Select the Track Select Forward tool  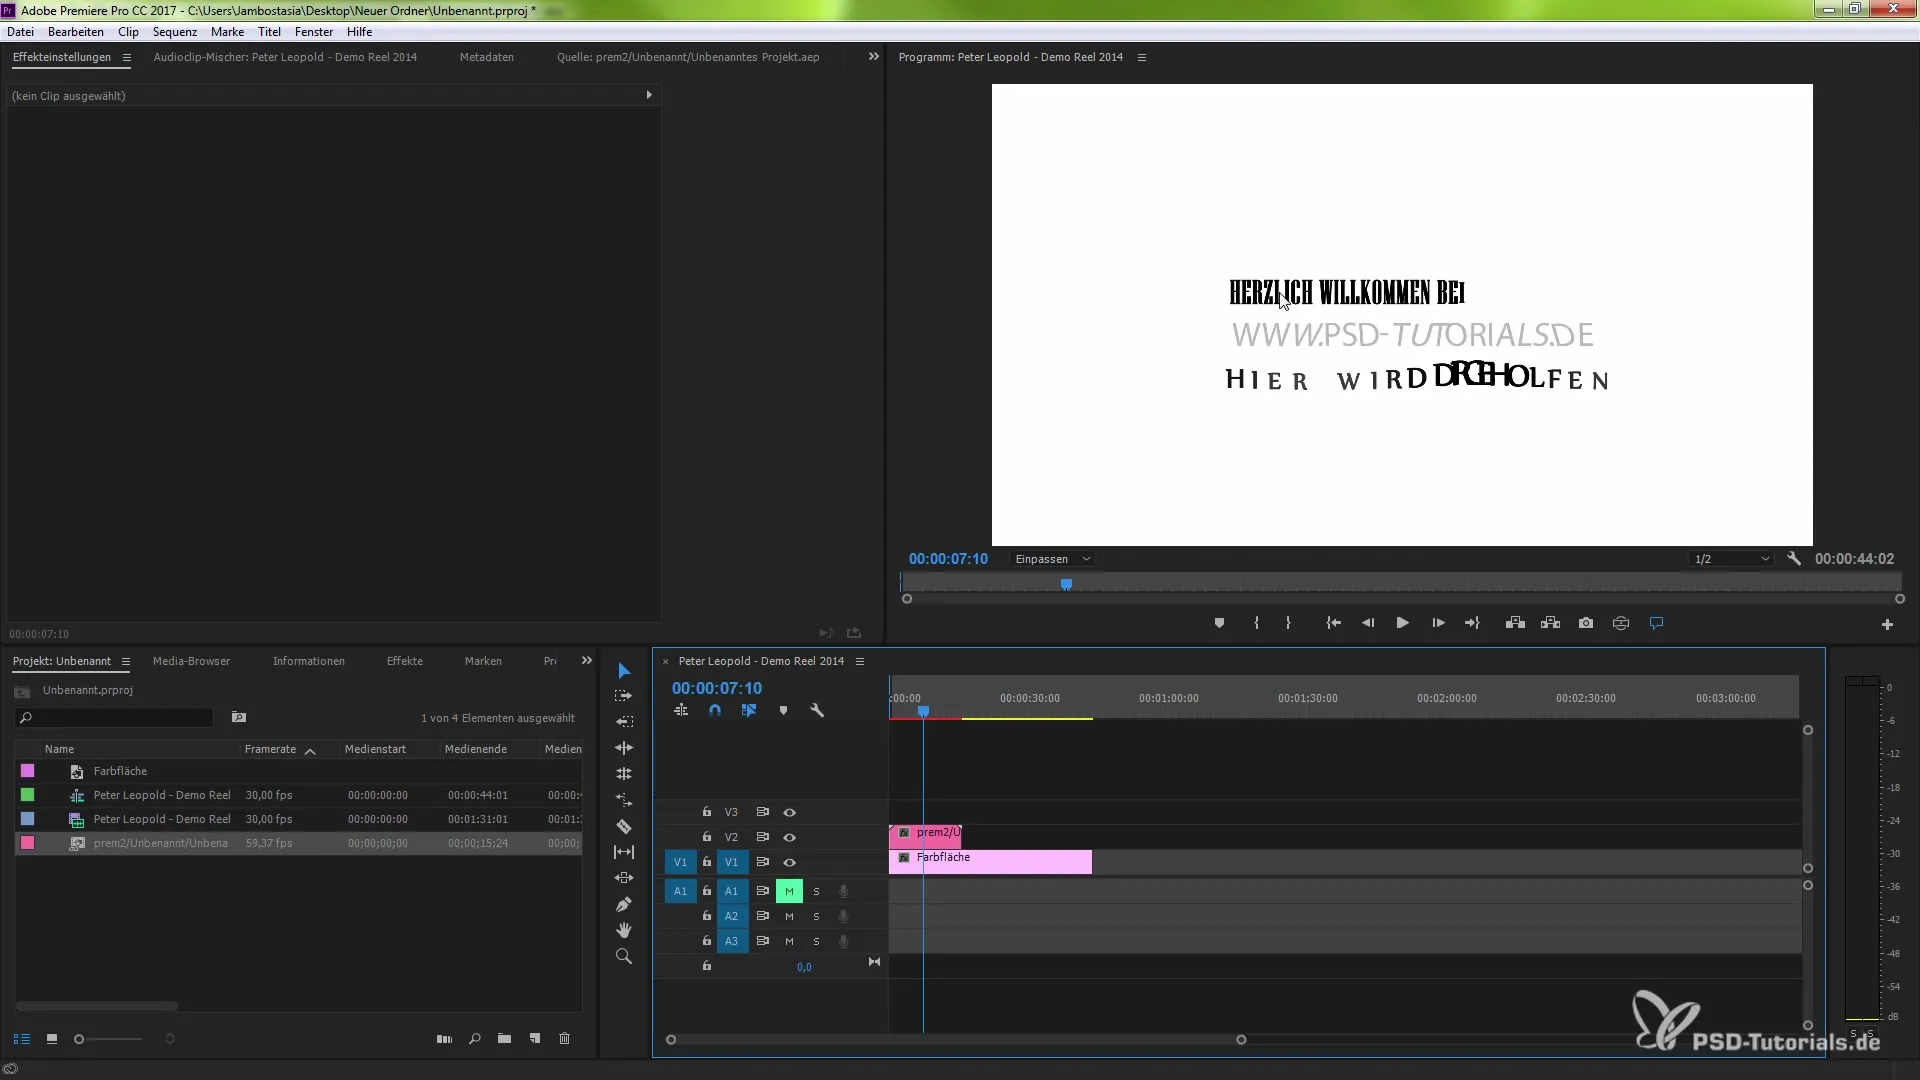click(624, 696)
